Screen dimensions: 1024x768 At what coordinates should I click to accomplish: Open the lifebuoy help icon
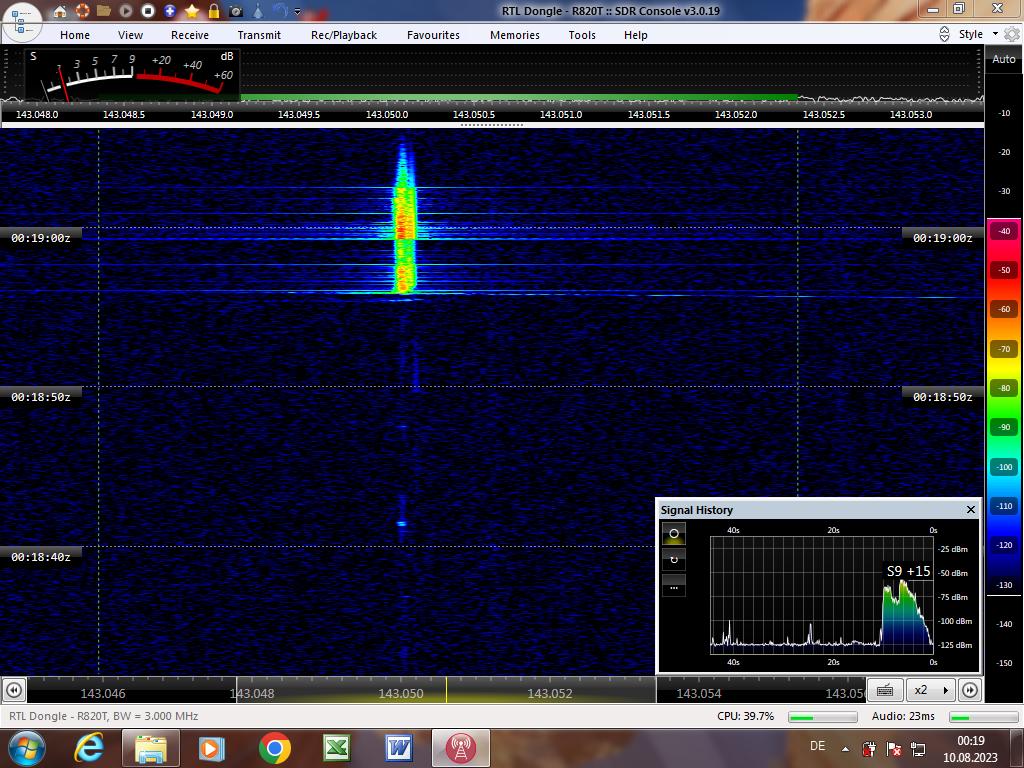pyautogui.click(x=82, y=10)
